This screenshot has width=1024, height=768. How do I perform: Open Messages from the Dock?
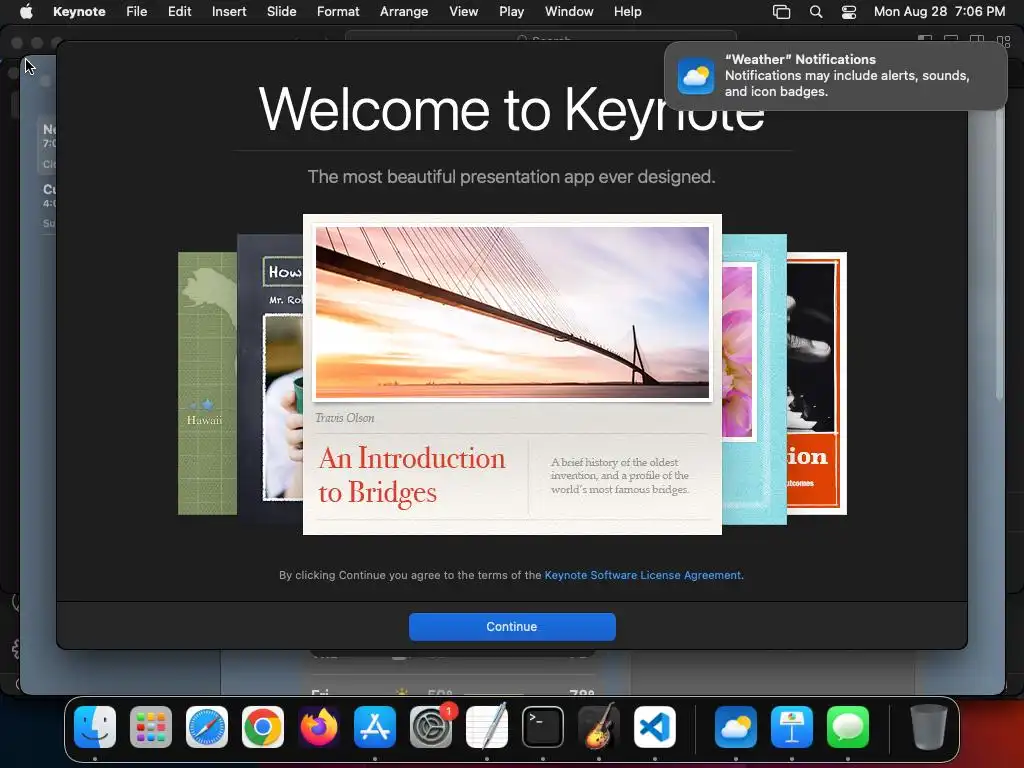point(848,727)
